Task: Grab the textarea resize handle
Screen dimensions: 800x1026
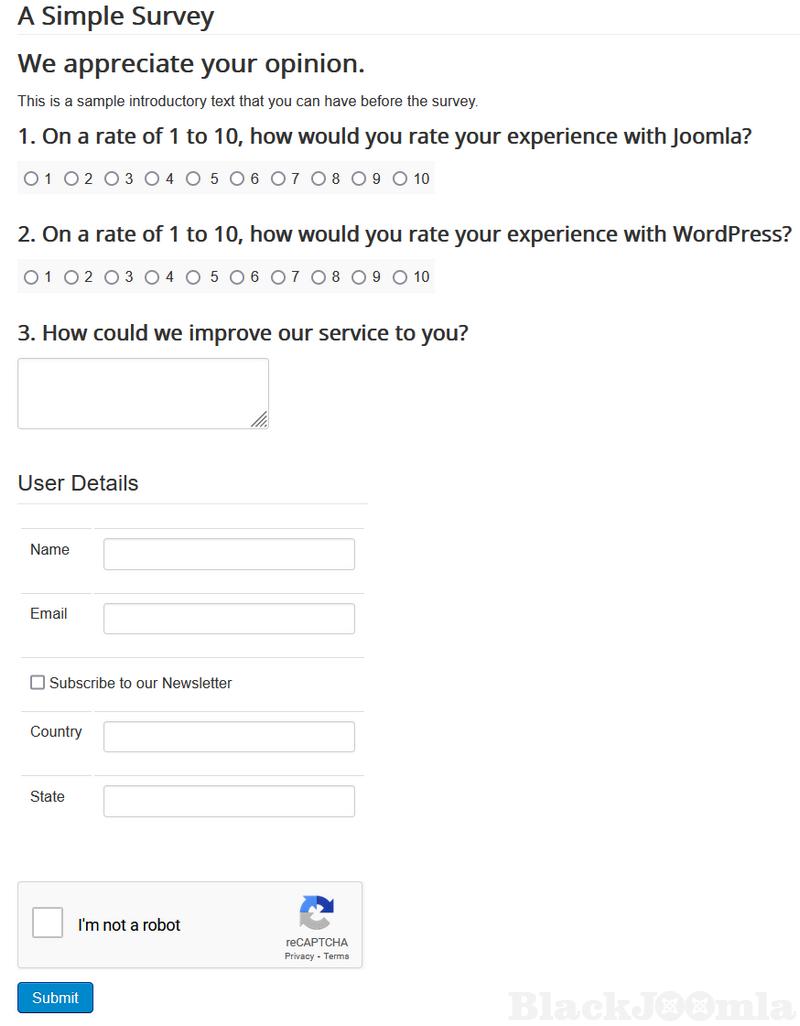Action: [260, 421]
